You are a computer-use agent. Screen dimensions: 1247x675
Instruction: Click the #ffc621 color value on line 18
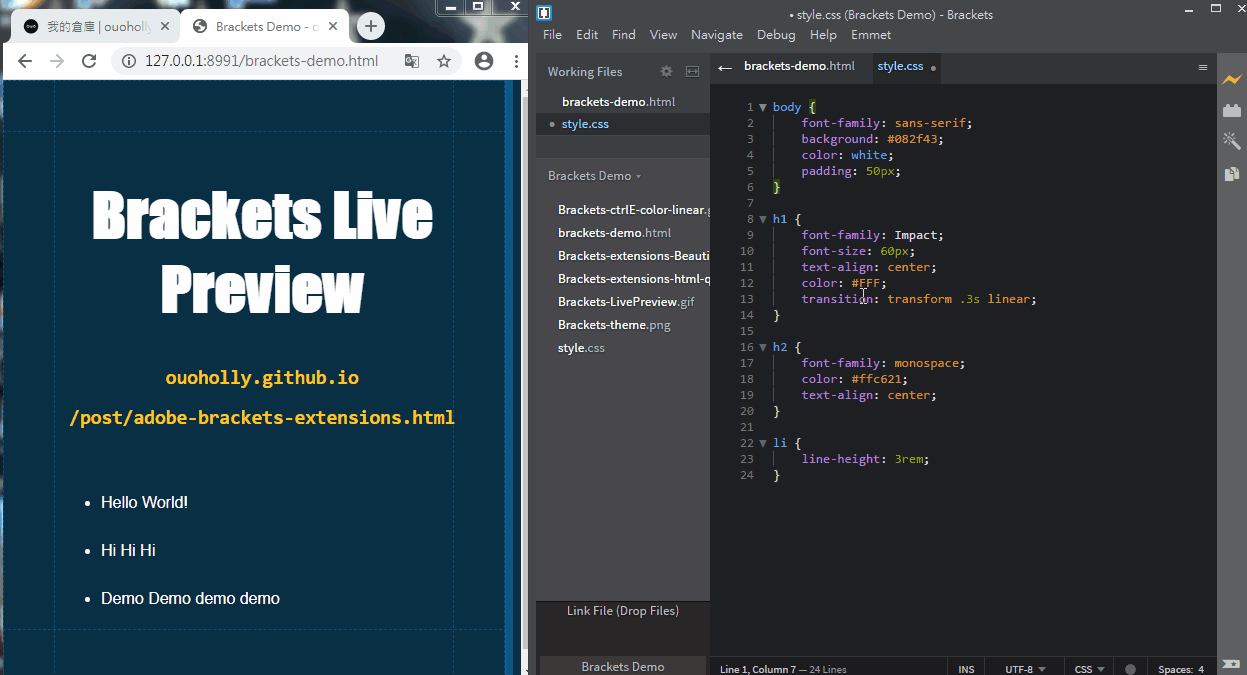pyautogui.click(x=877, y=378)
